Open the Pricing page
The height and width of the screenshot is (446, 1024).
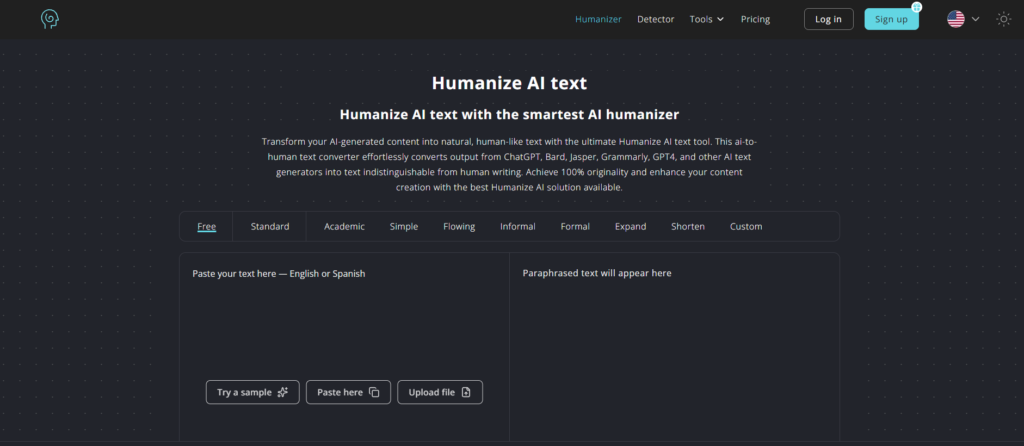point(755,19)
